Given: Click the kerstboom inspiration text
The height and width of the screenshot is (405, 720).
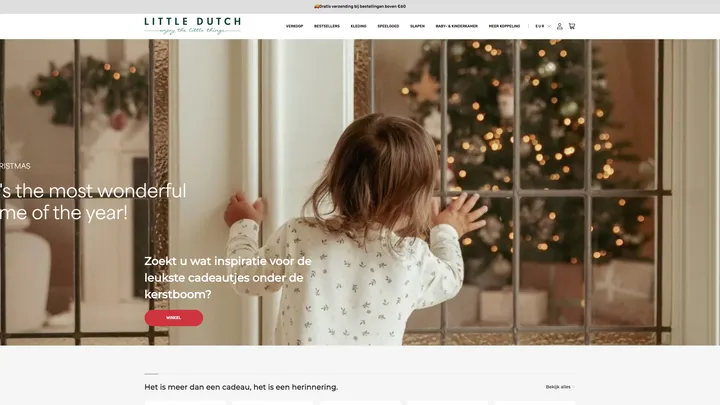Looking at the screenshot, I should point(228,277).
